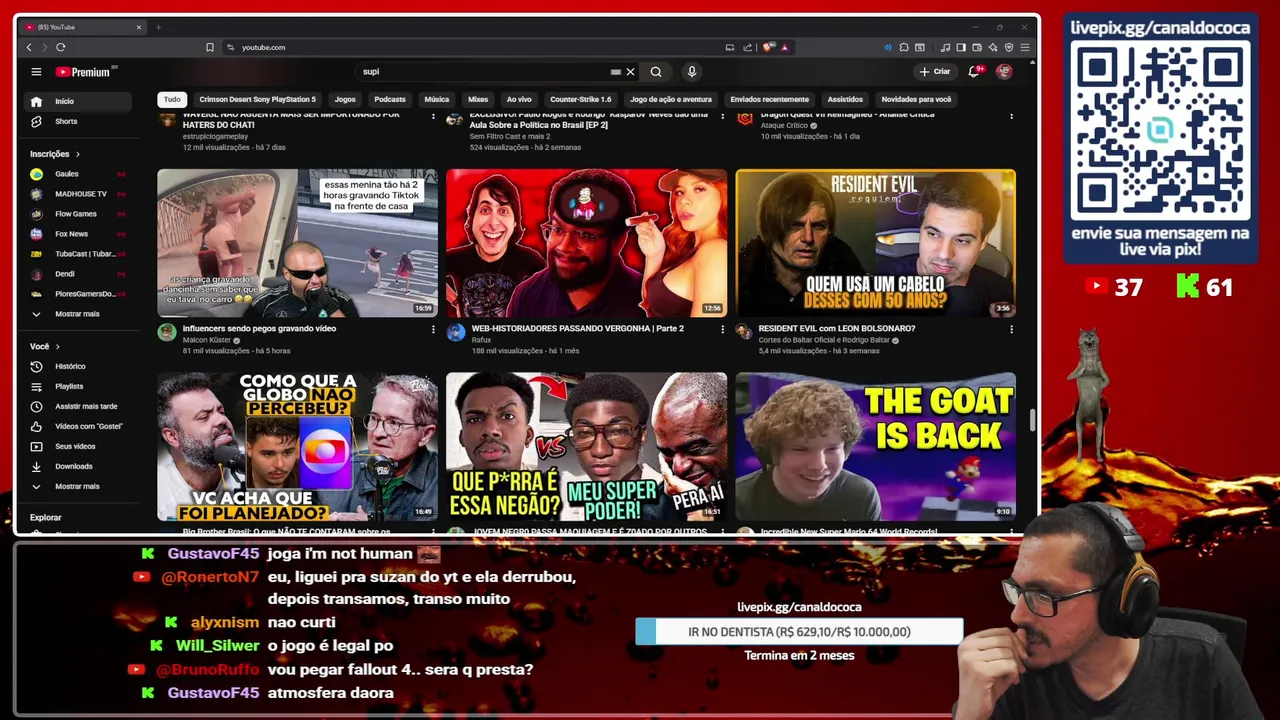Clear the search text with the X icon
Screen dimensions: 1280x720
point(630,72)
